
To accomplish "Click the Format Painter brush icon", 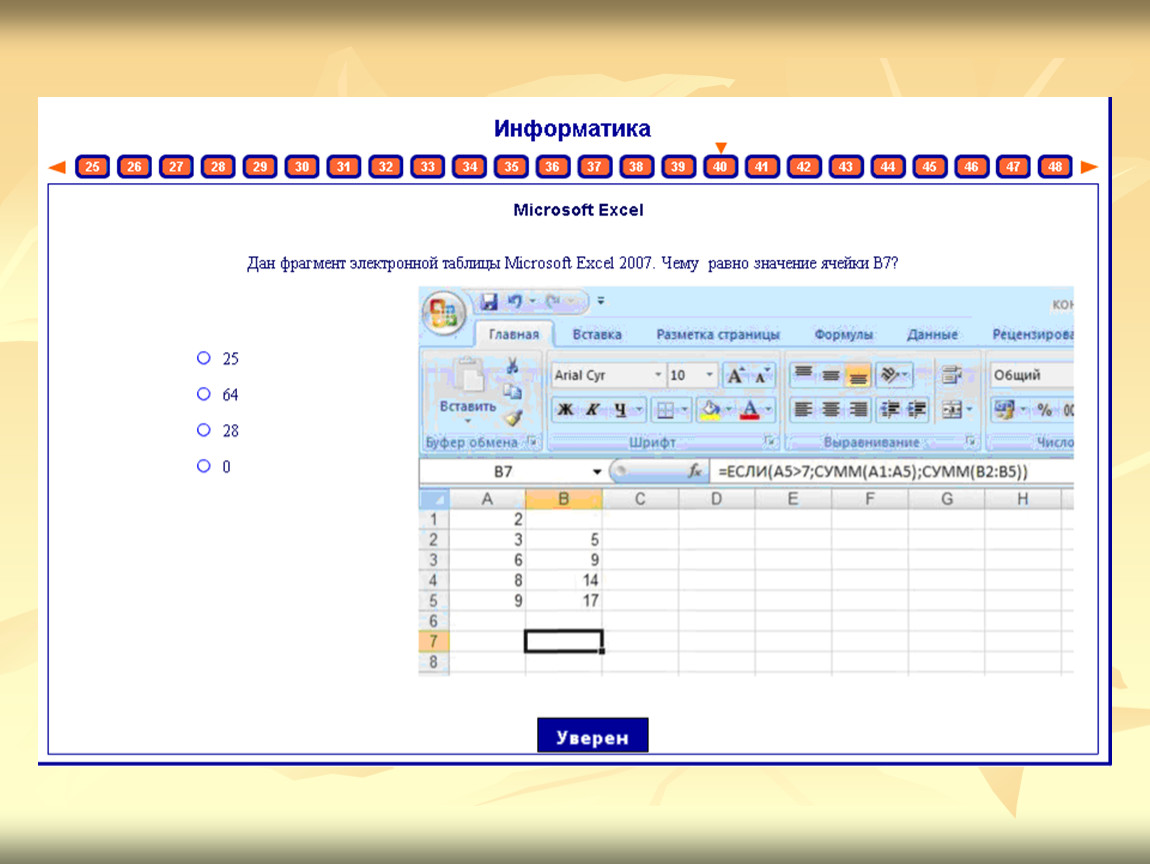I will click(512, 418).
